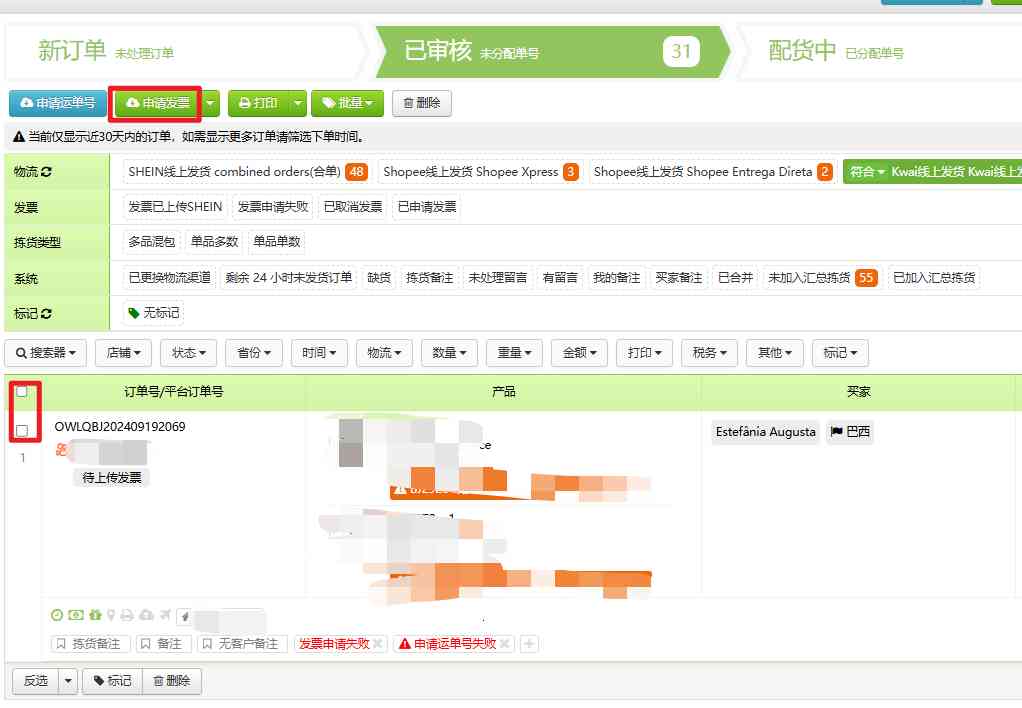Open the 批量 dropdown menu
The height and width of the screenshot is (708, 1022).
(x=347, y=103)
